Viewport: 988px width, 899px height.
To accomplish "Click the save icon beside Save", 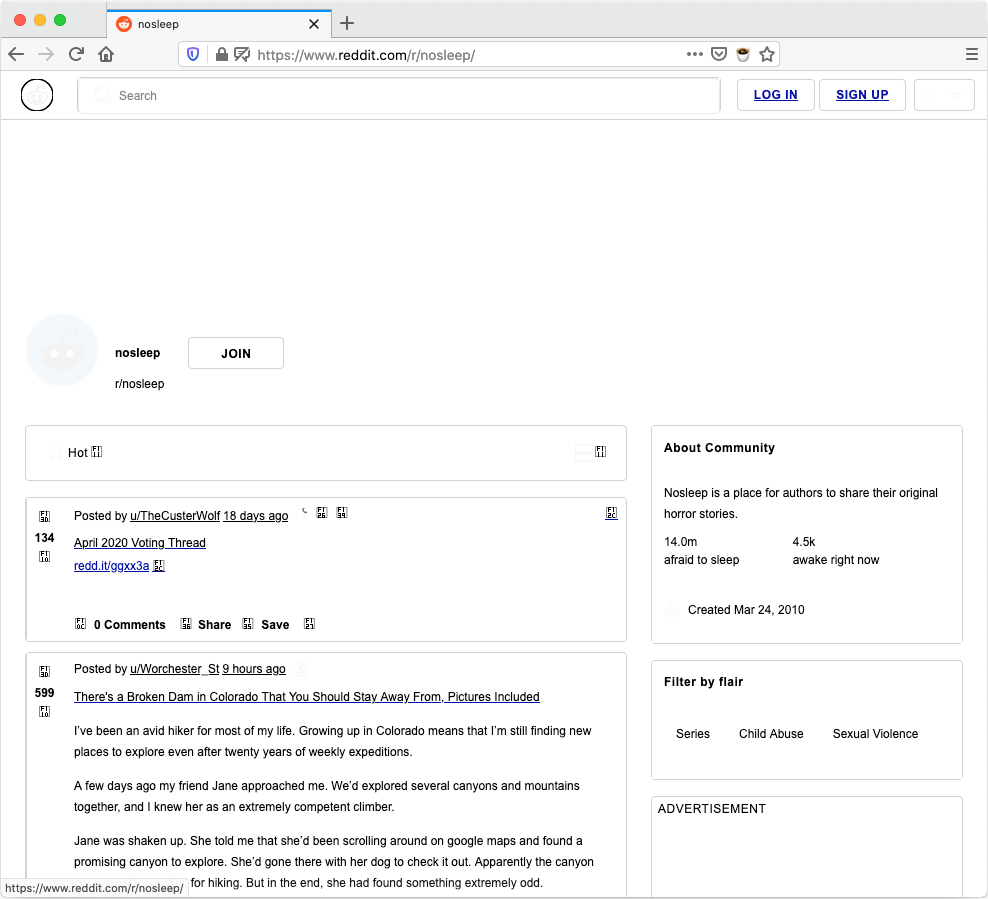I will [x=248, y=624].
